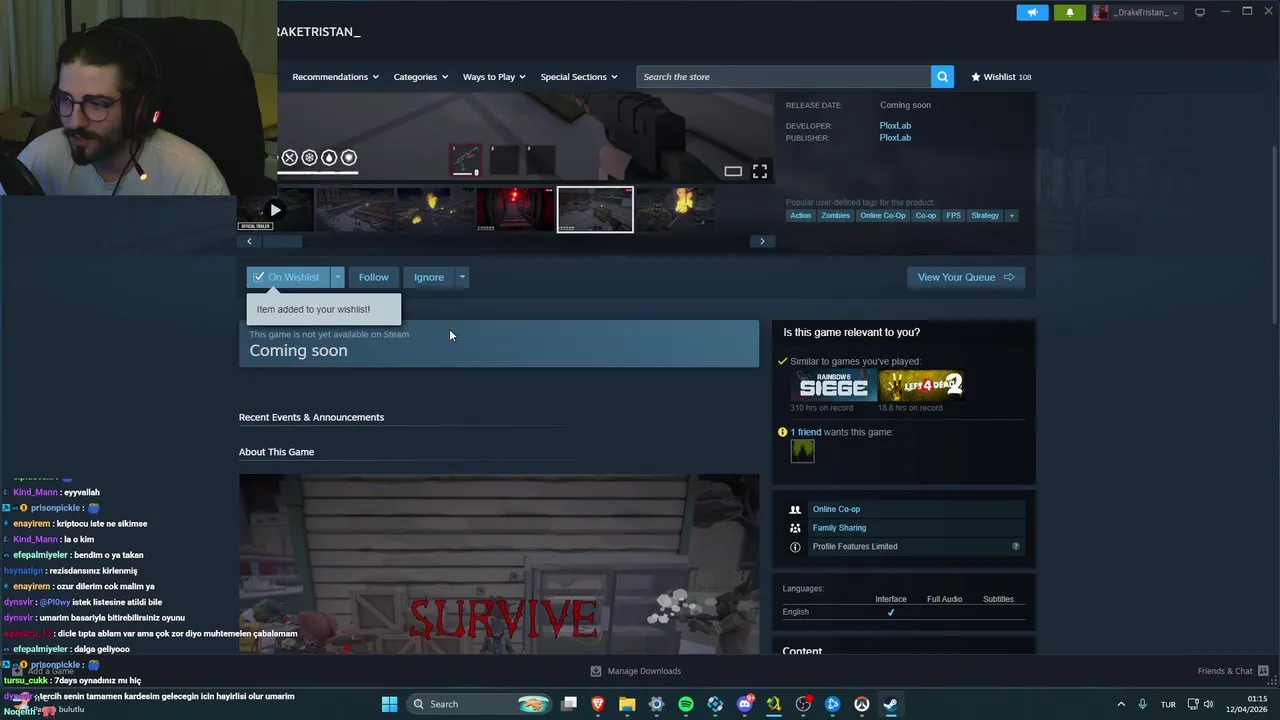Expand the wishlist options arrow
Image resolution: width=1280 pixels, height=720 pixels.
point(338,277)
